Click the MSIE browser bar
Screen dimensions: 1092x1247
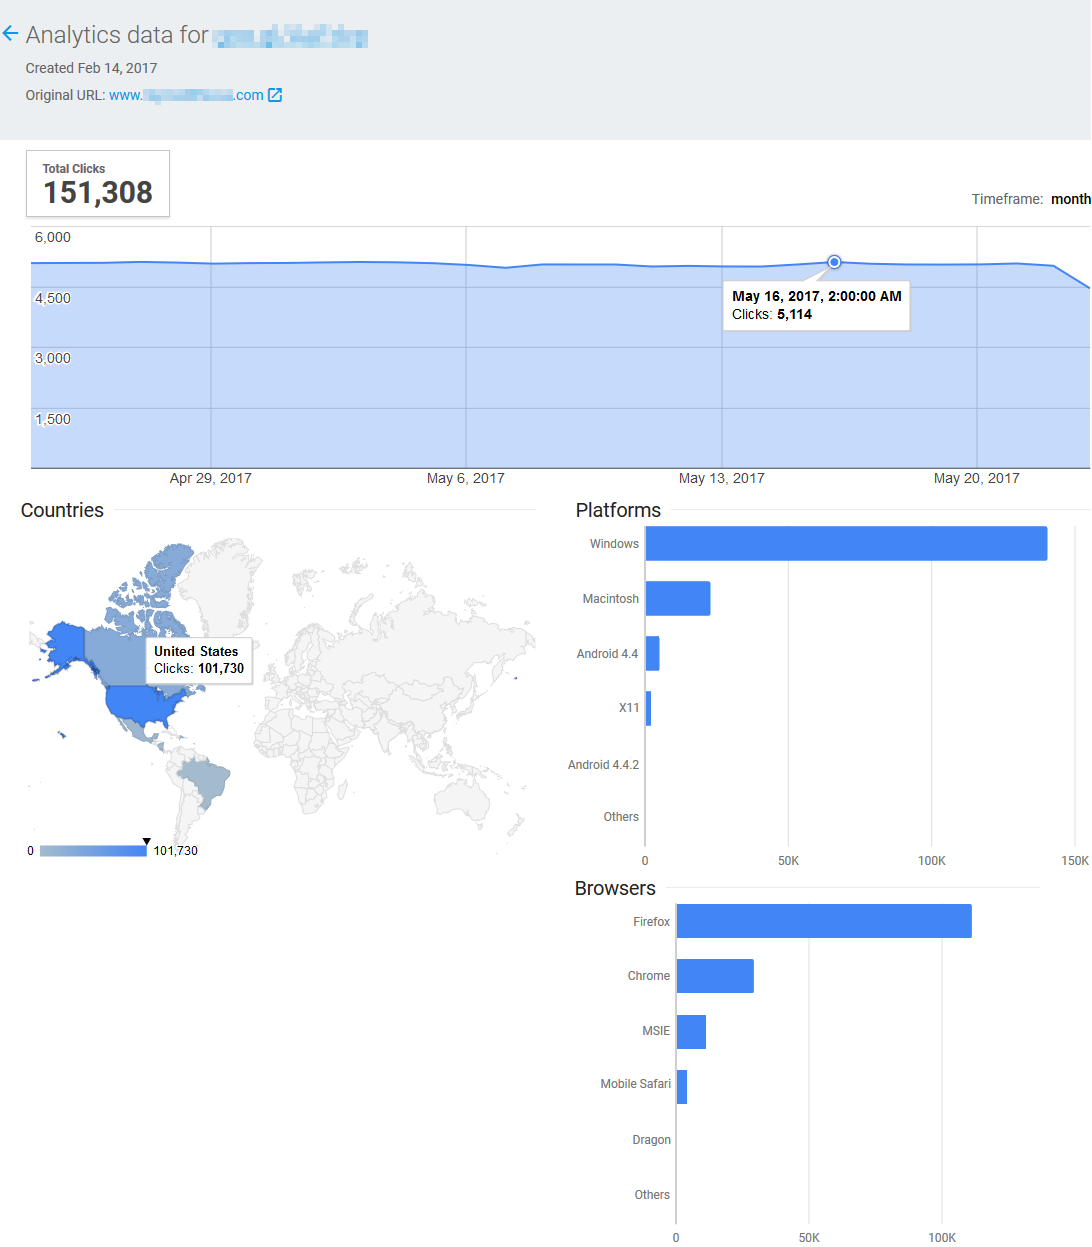(x=691, y=1031)
